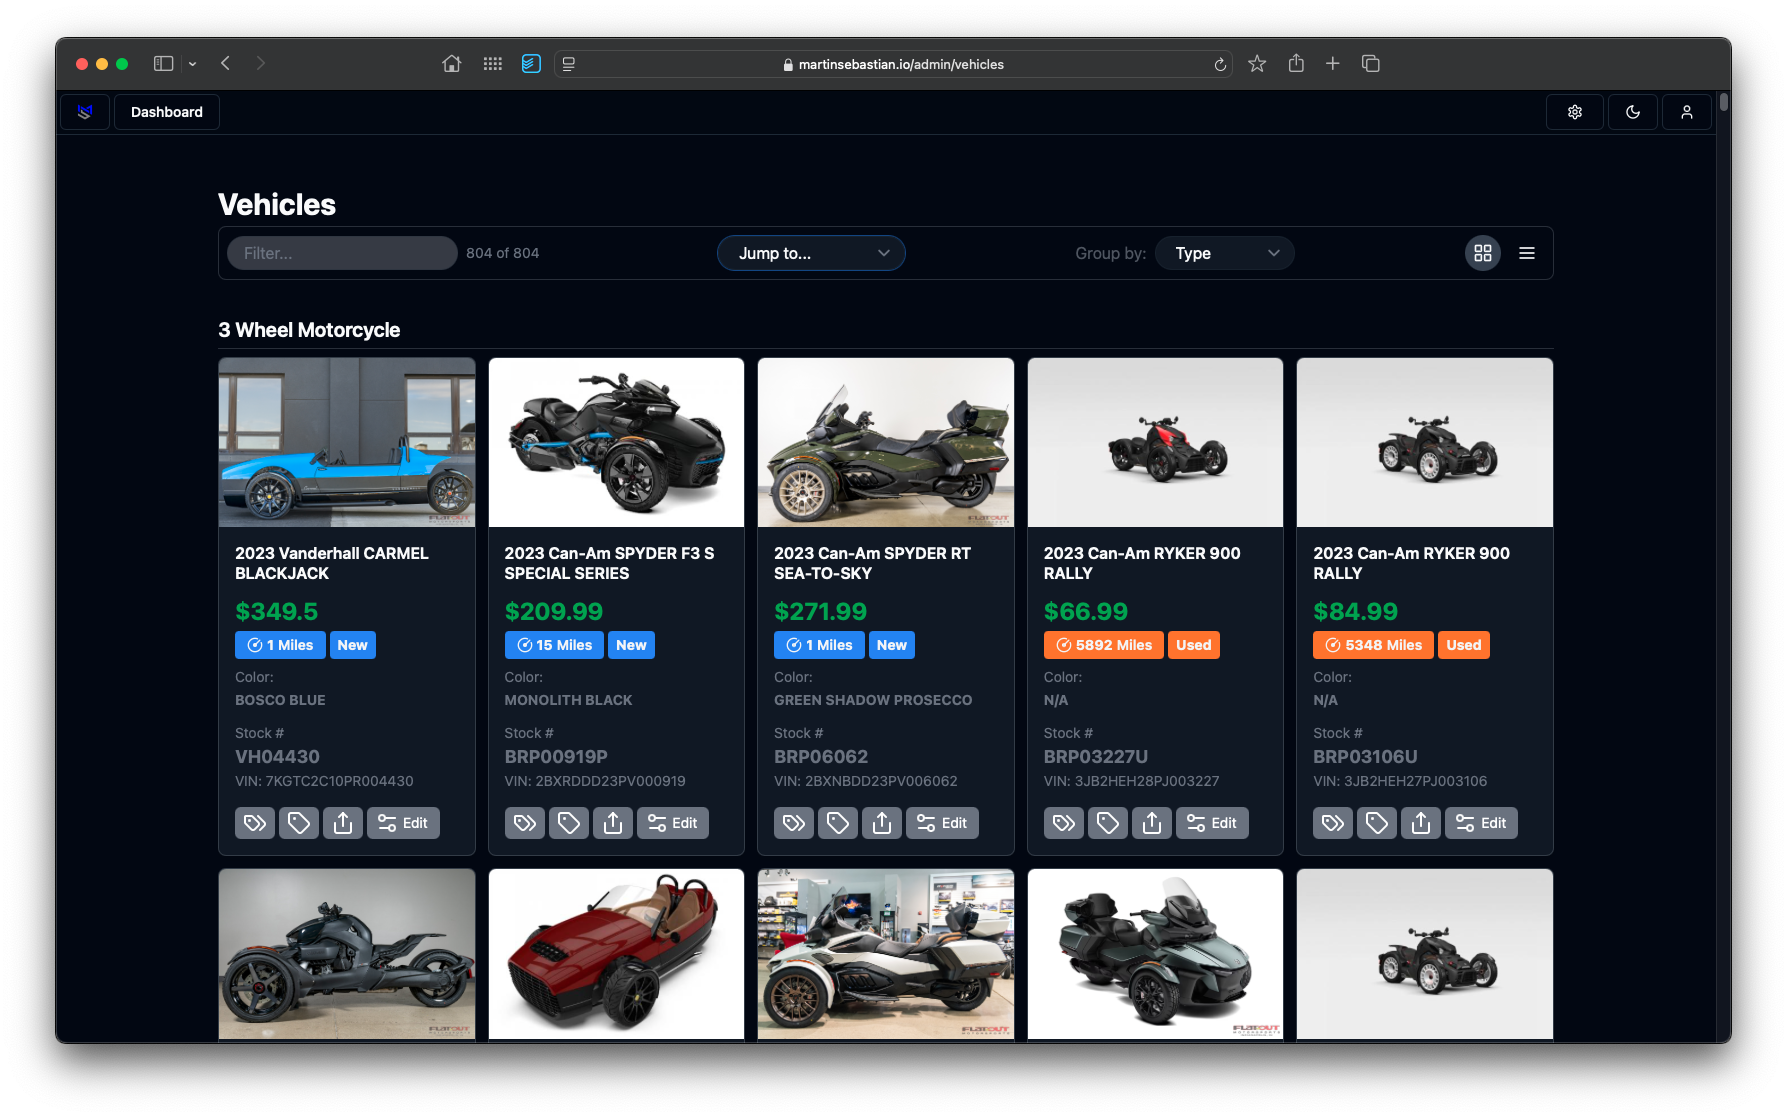
Task: Edit the RYKER 900 RALLY stock BRP03106U
Action: coord(1481,823)
